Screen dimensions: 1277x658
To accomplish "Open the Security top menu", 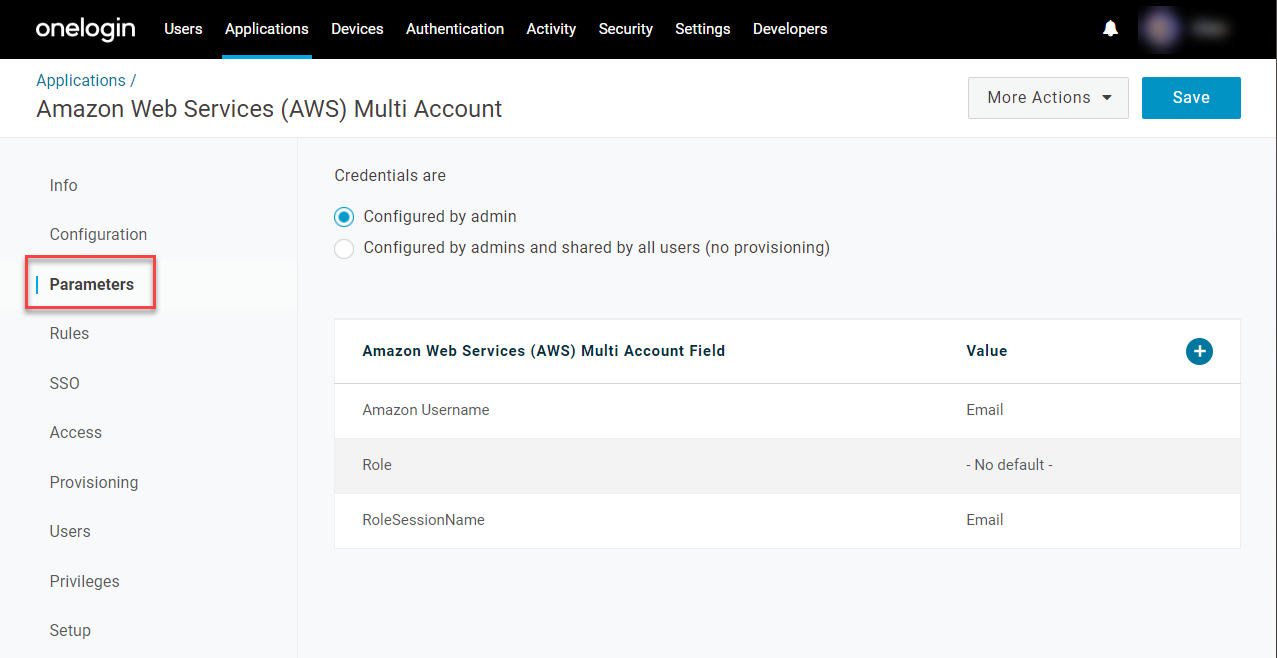I will [626, 29].
